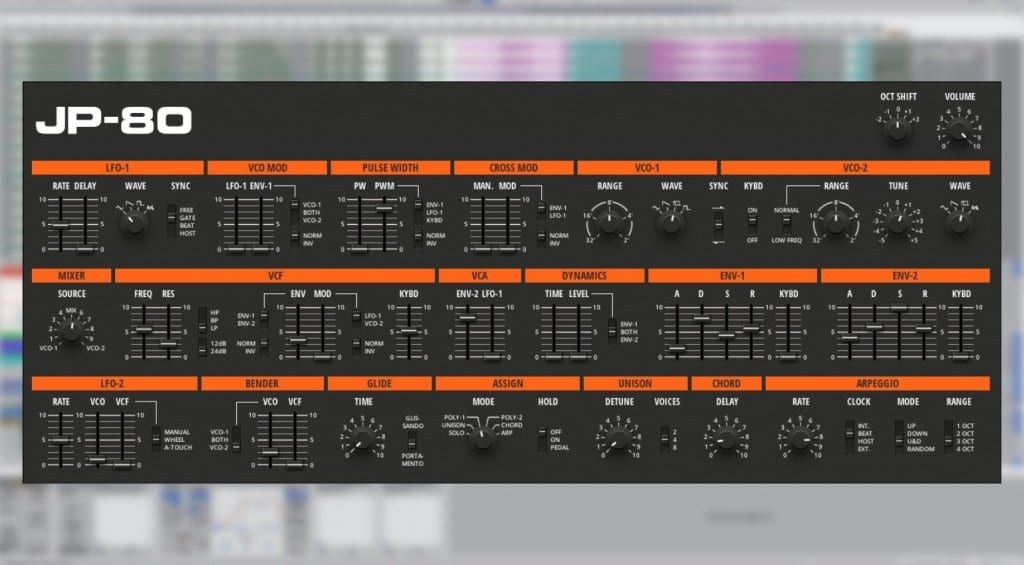Flip LFO-2 MANUAL/WHEEL/A-TOUCH switch
The width and height of the screenshot is (1024, 565).
click(156, 440)
